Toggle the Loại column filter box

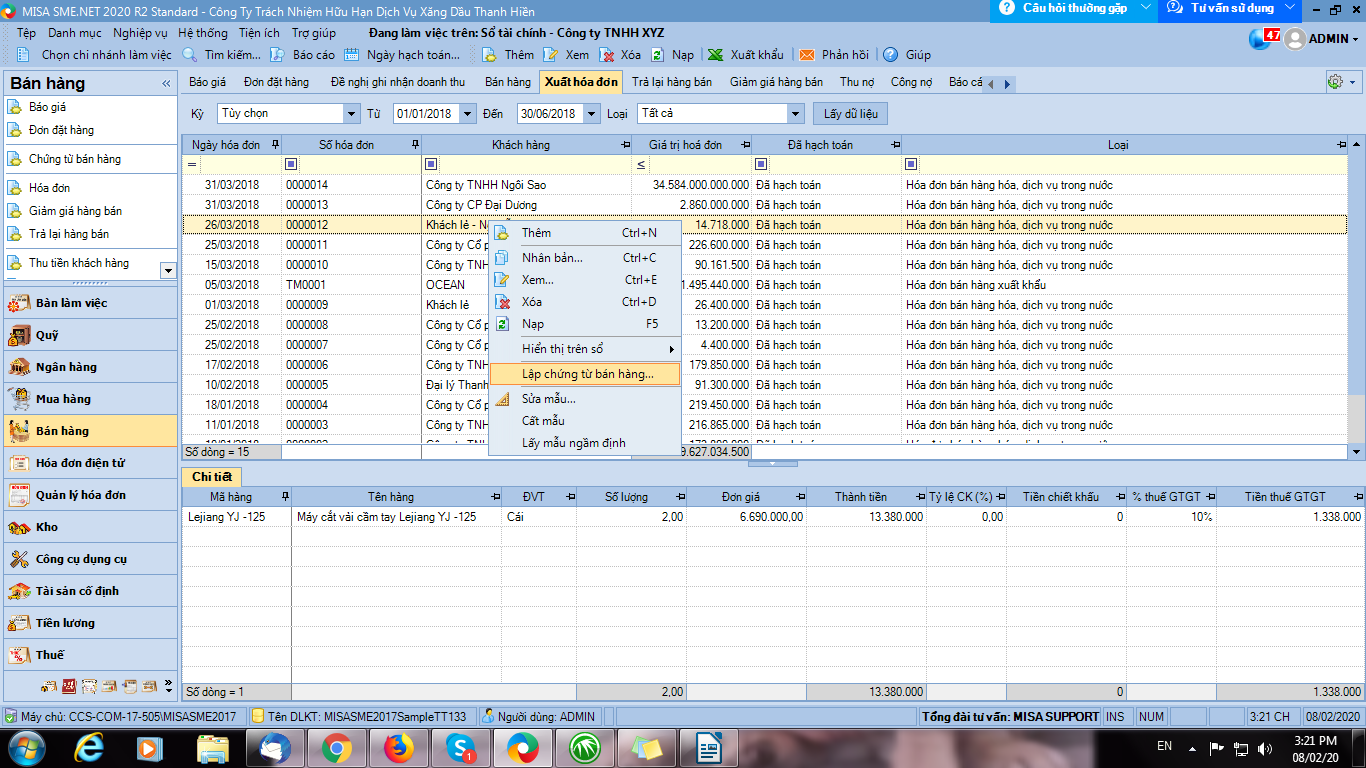(911, 164)
